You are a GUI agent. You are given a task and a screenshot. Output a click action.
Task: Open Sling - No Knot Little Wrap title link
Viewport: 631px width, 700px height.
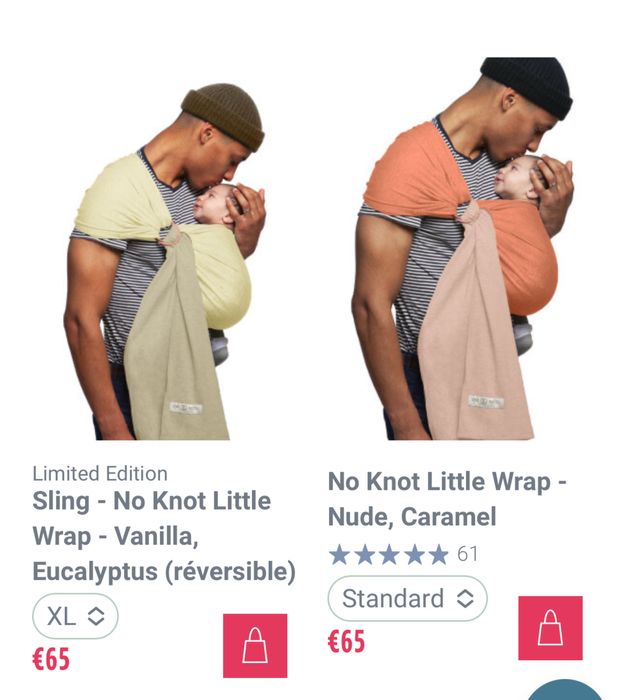point(164,536)
